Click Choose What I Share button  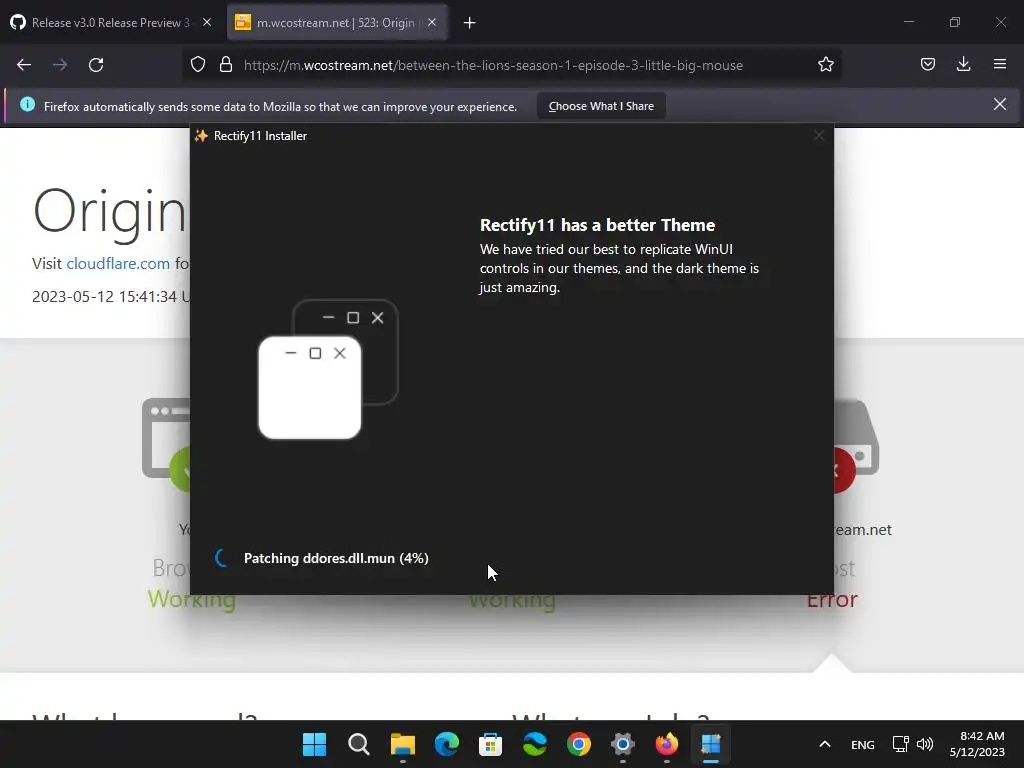601,106
